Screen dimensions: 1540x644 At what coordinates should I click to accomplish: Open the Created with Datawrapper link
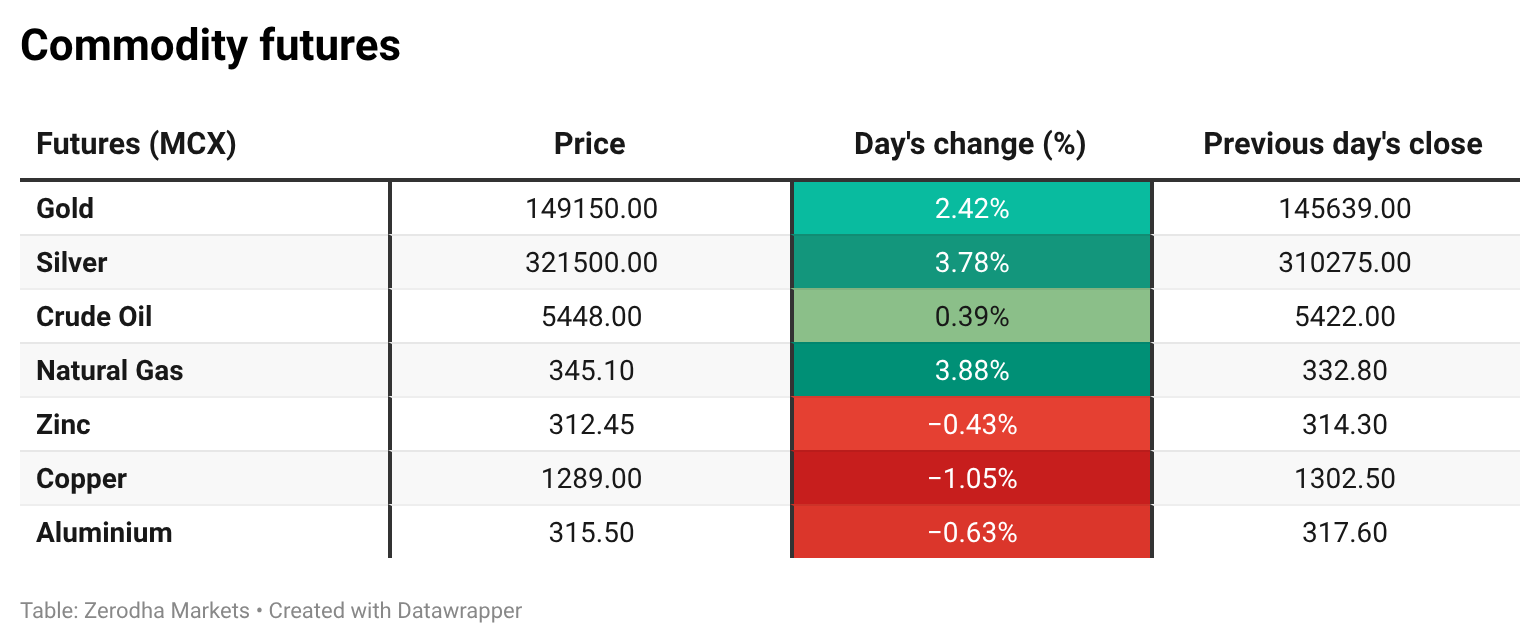click(x=395, y=610)
